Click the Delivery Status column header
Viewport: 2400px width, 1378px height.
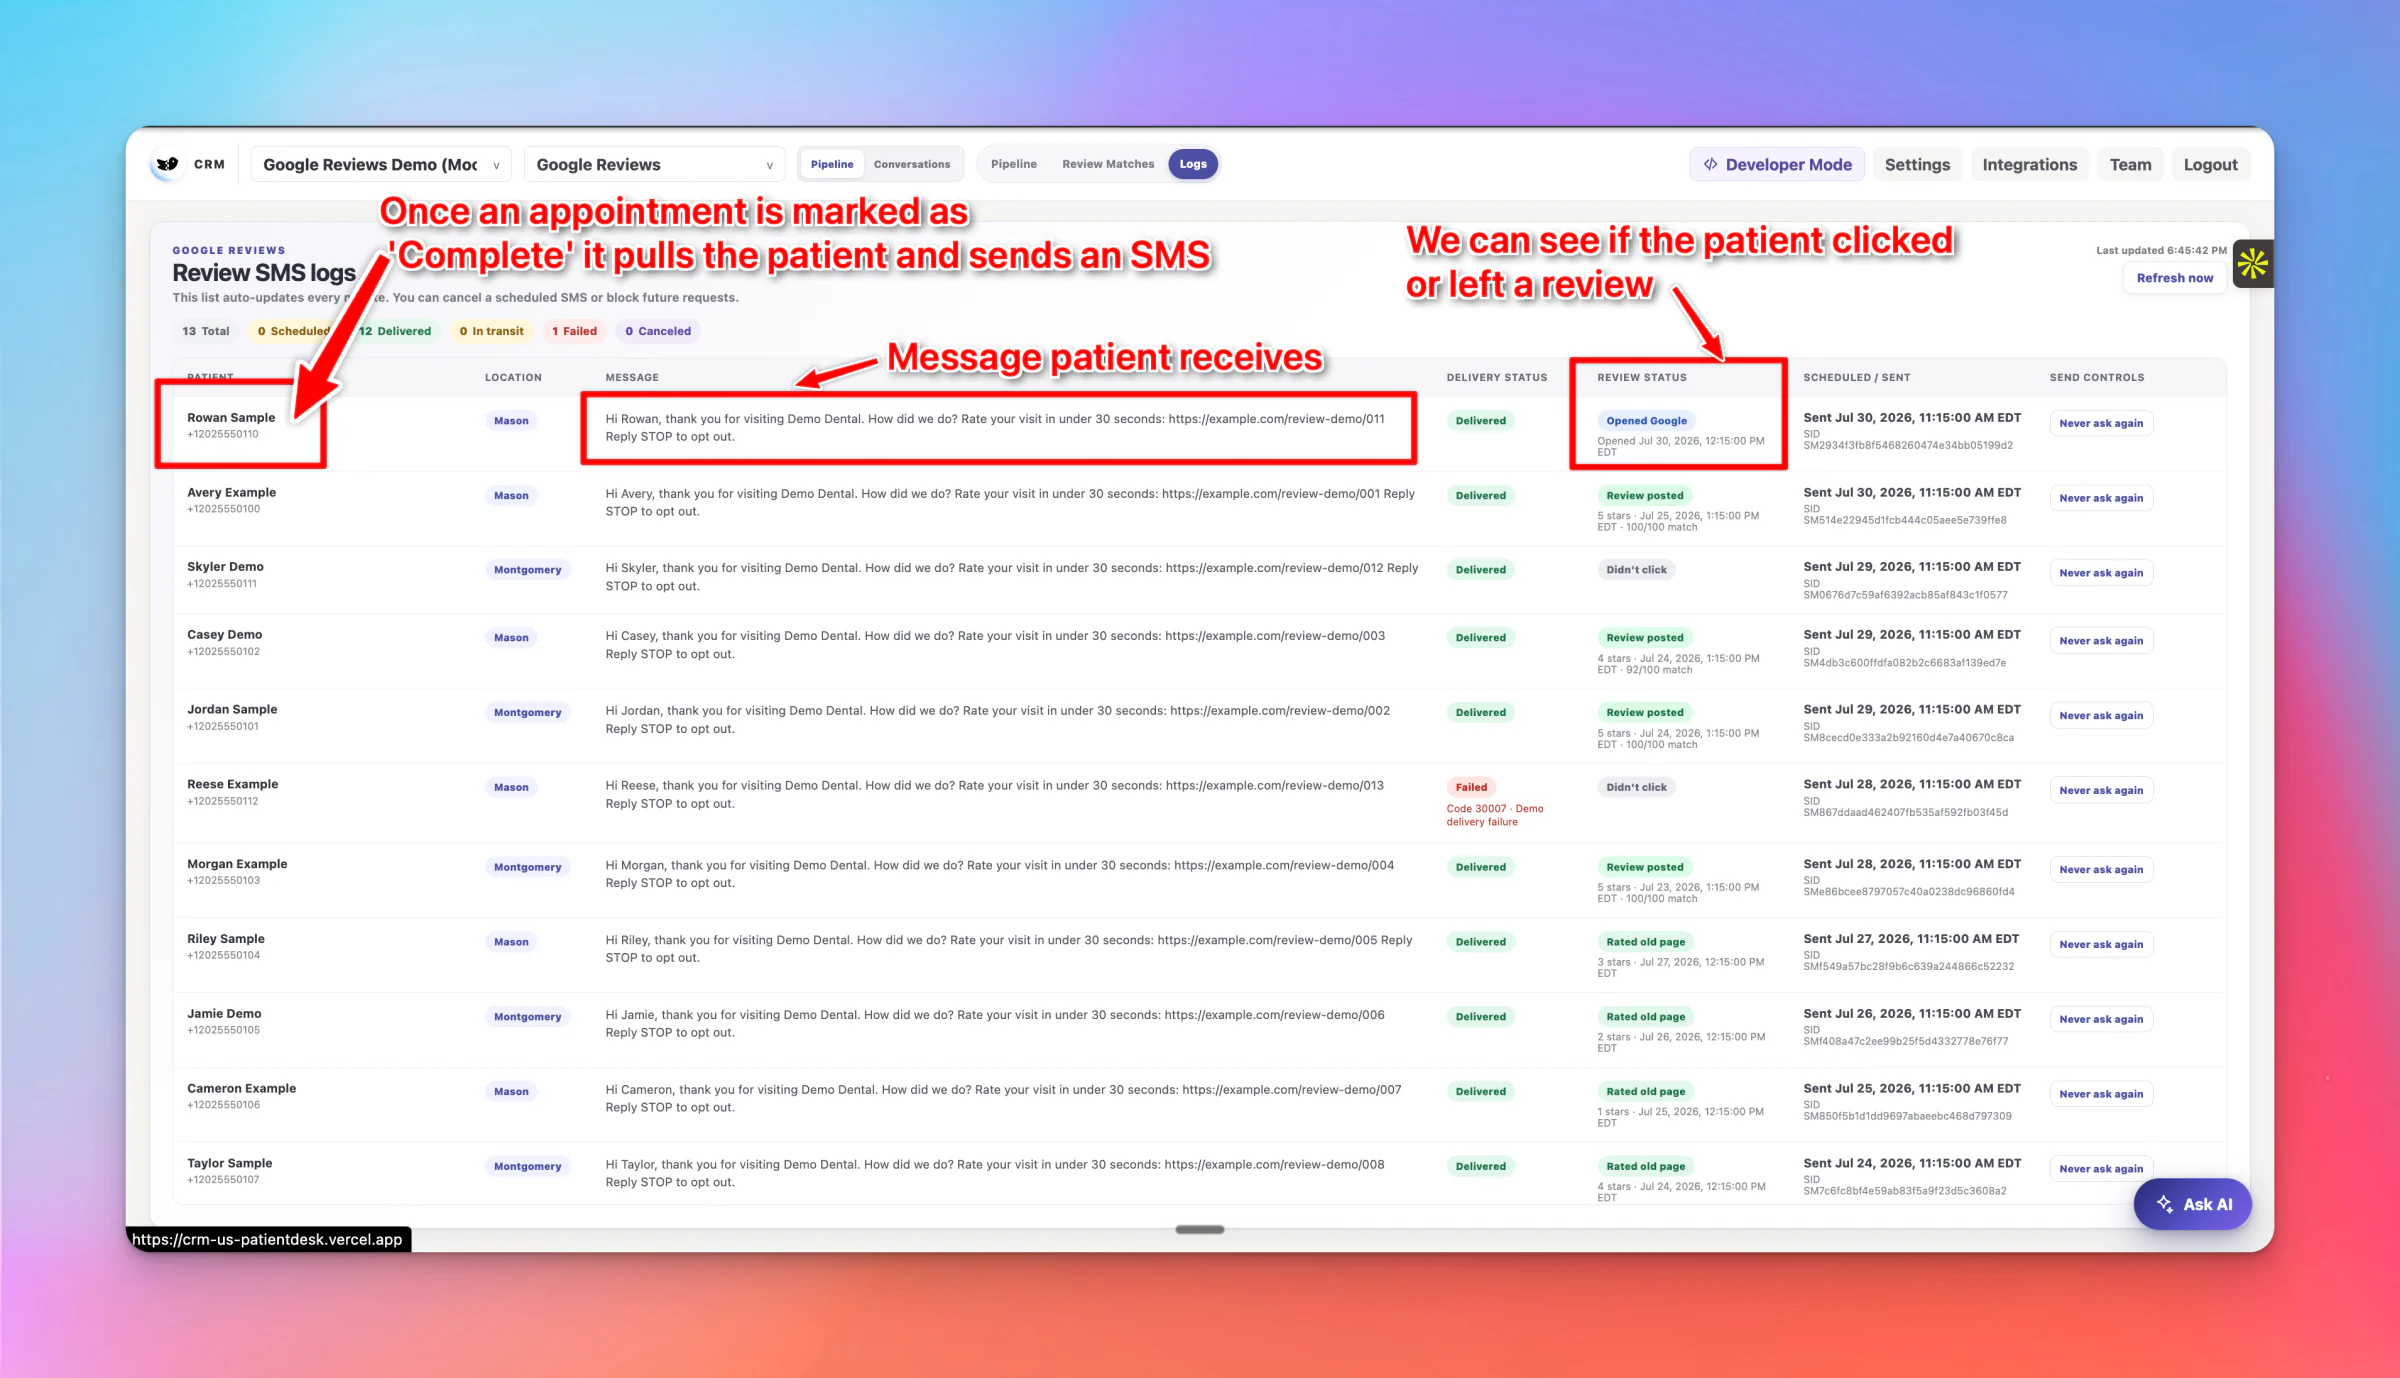point(1496,378)
